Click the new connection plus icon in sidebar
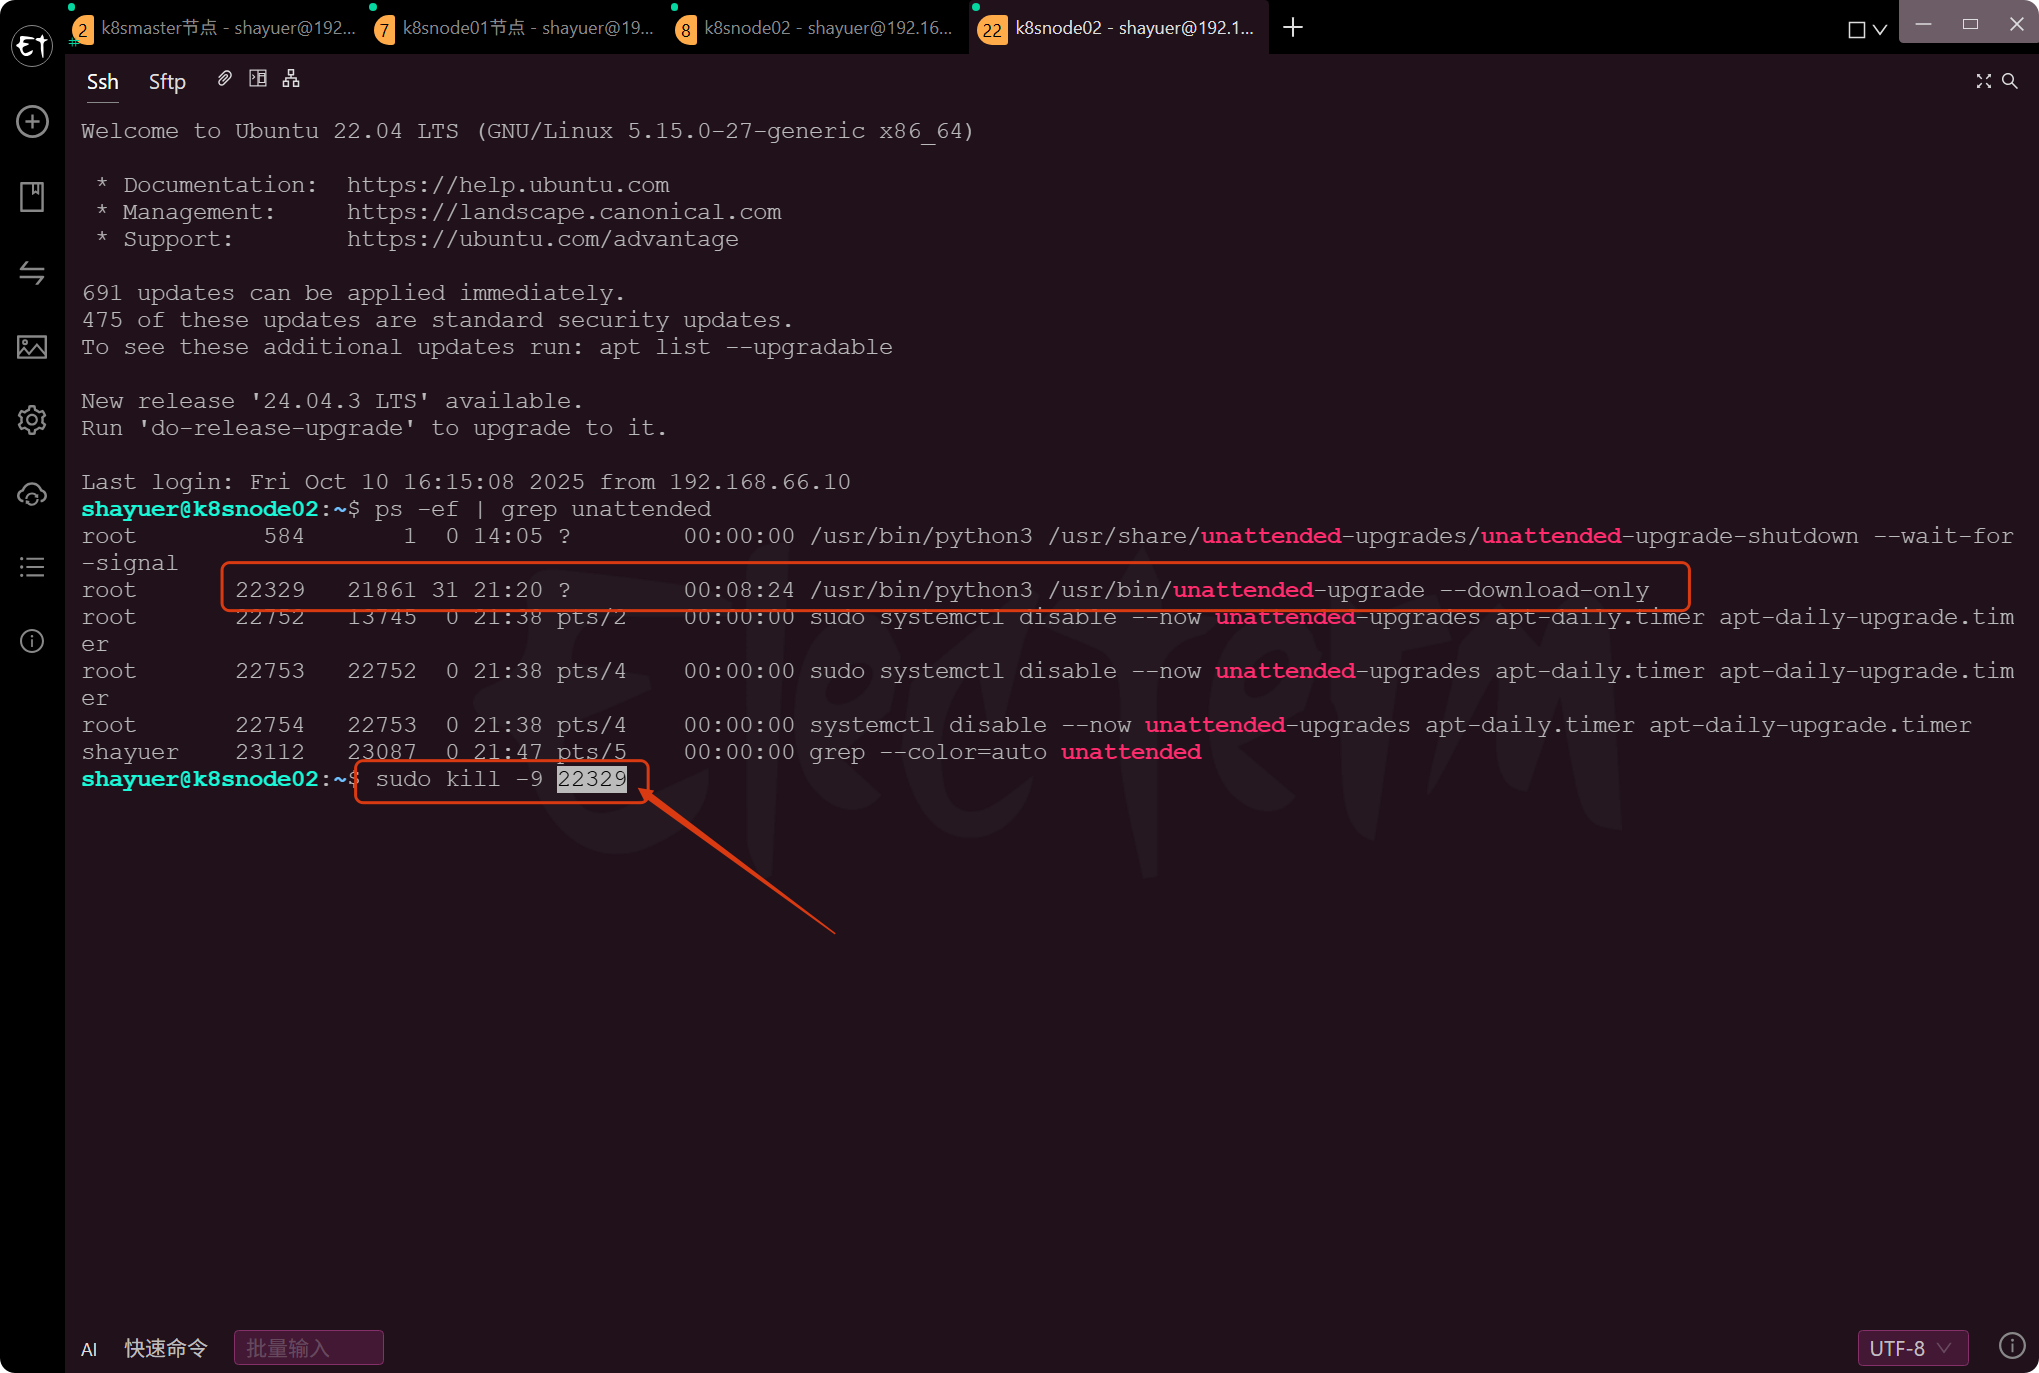Image resolution: width=2039 pixels, height=1373 pixels. [32, 122]
